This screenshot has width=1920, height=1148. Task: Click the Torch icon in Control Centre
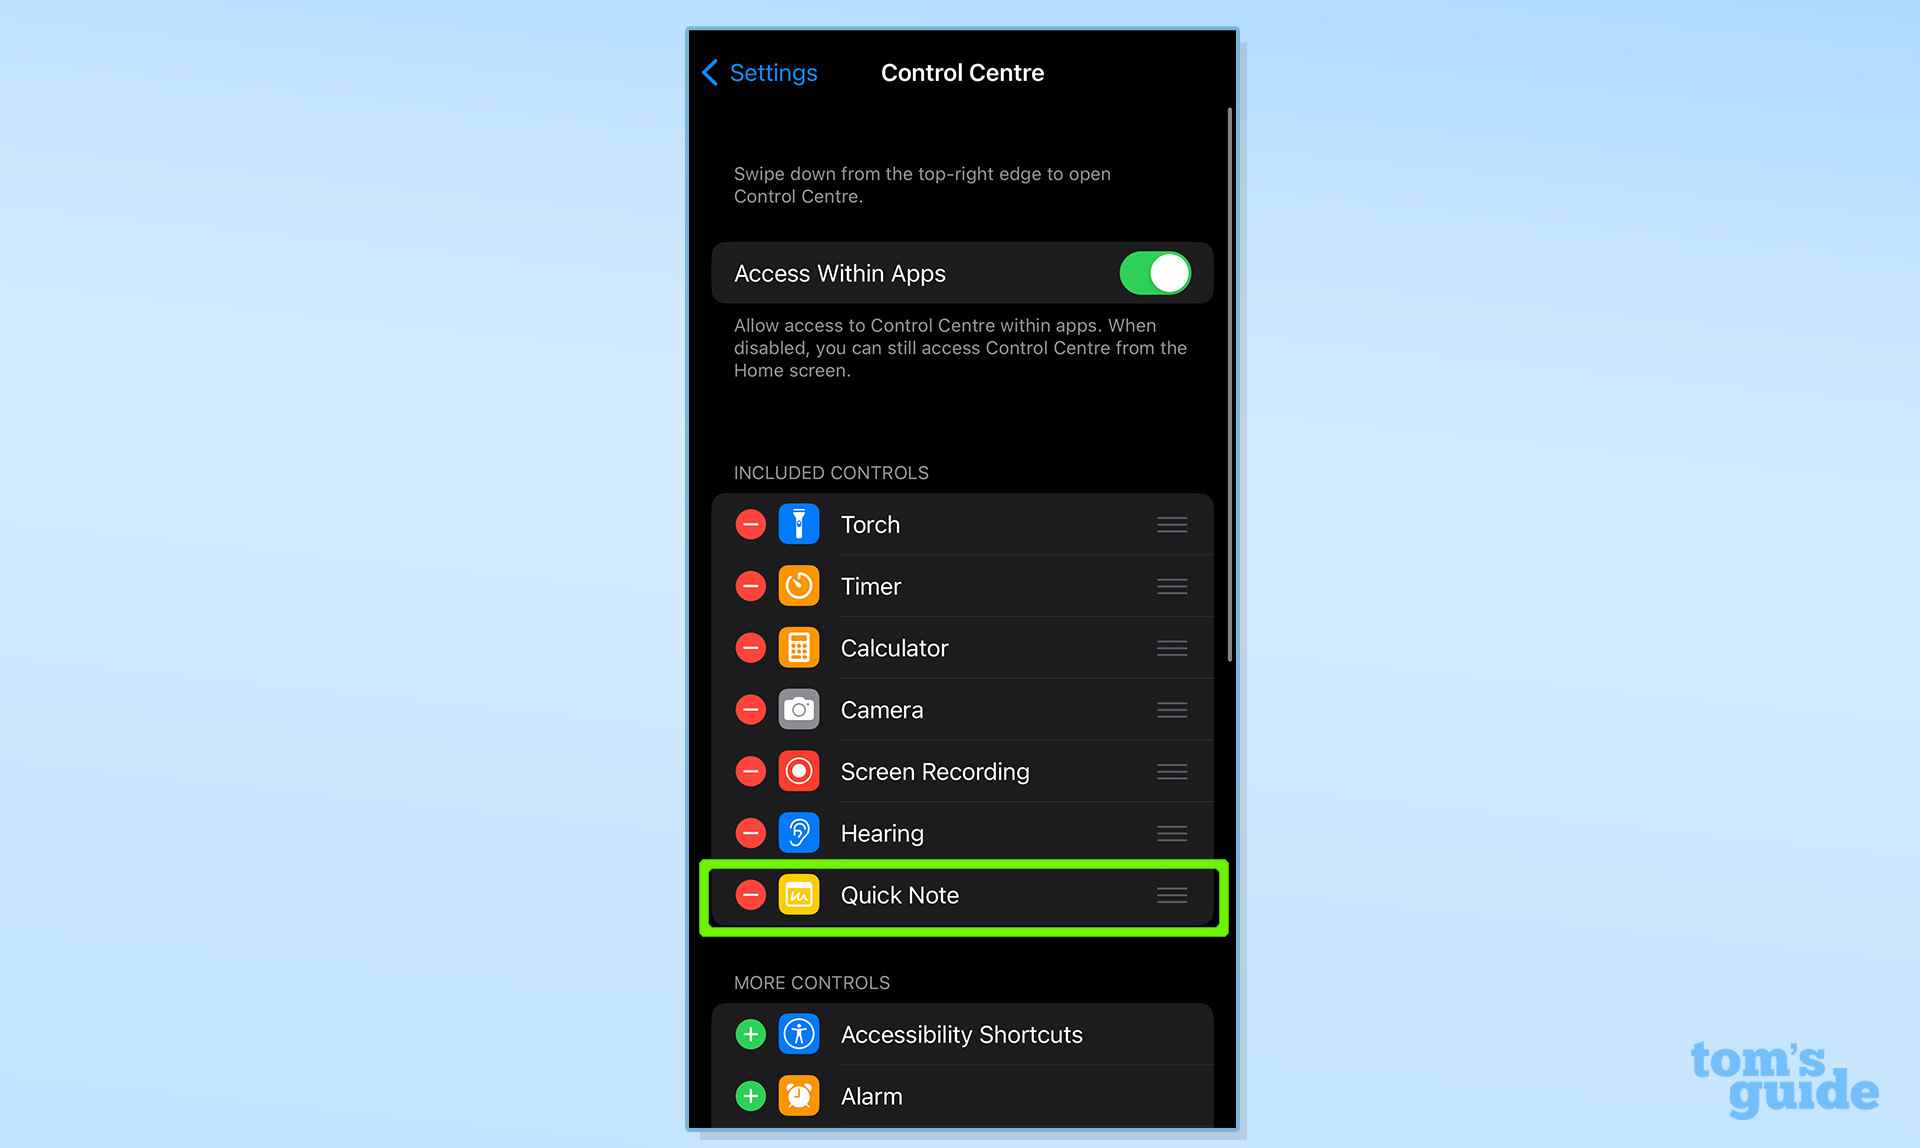798,523
